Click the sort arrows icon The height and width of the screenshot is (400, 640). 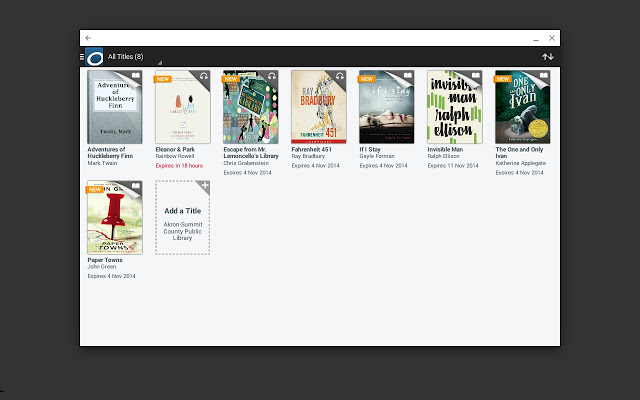548,57
